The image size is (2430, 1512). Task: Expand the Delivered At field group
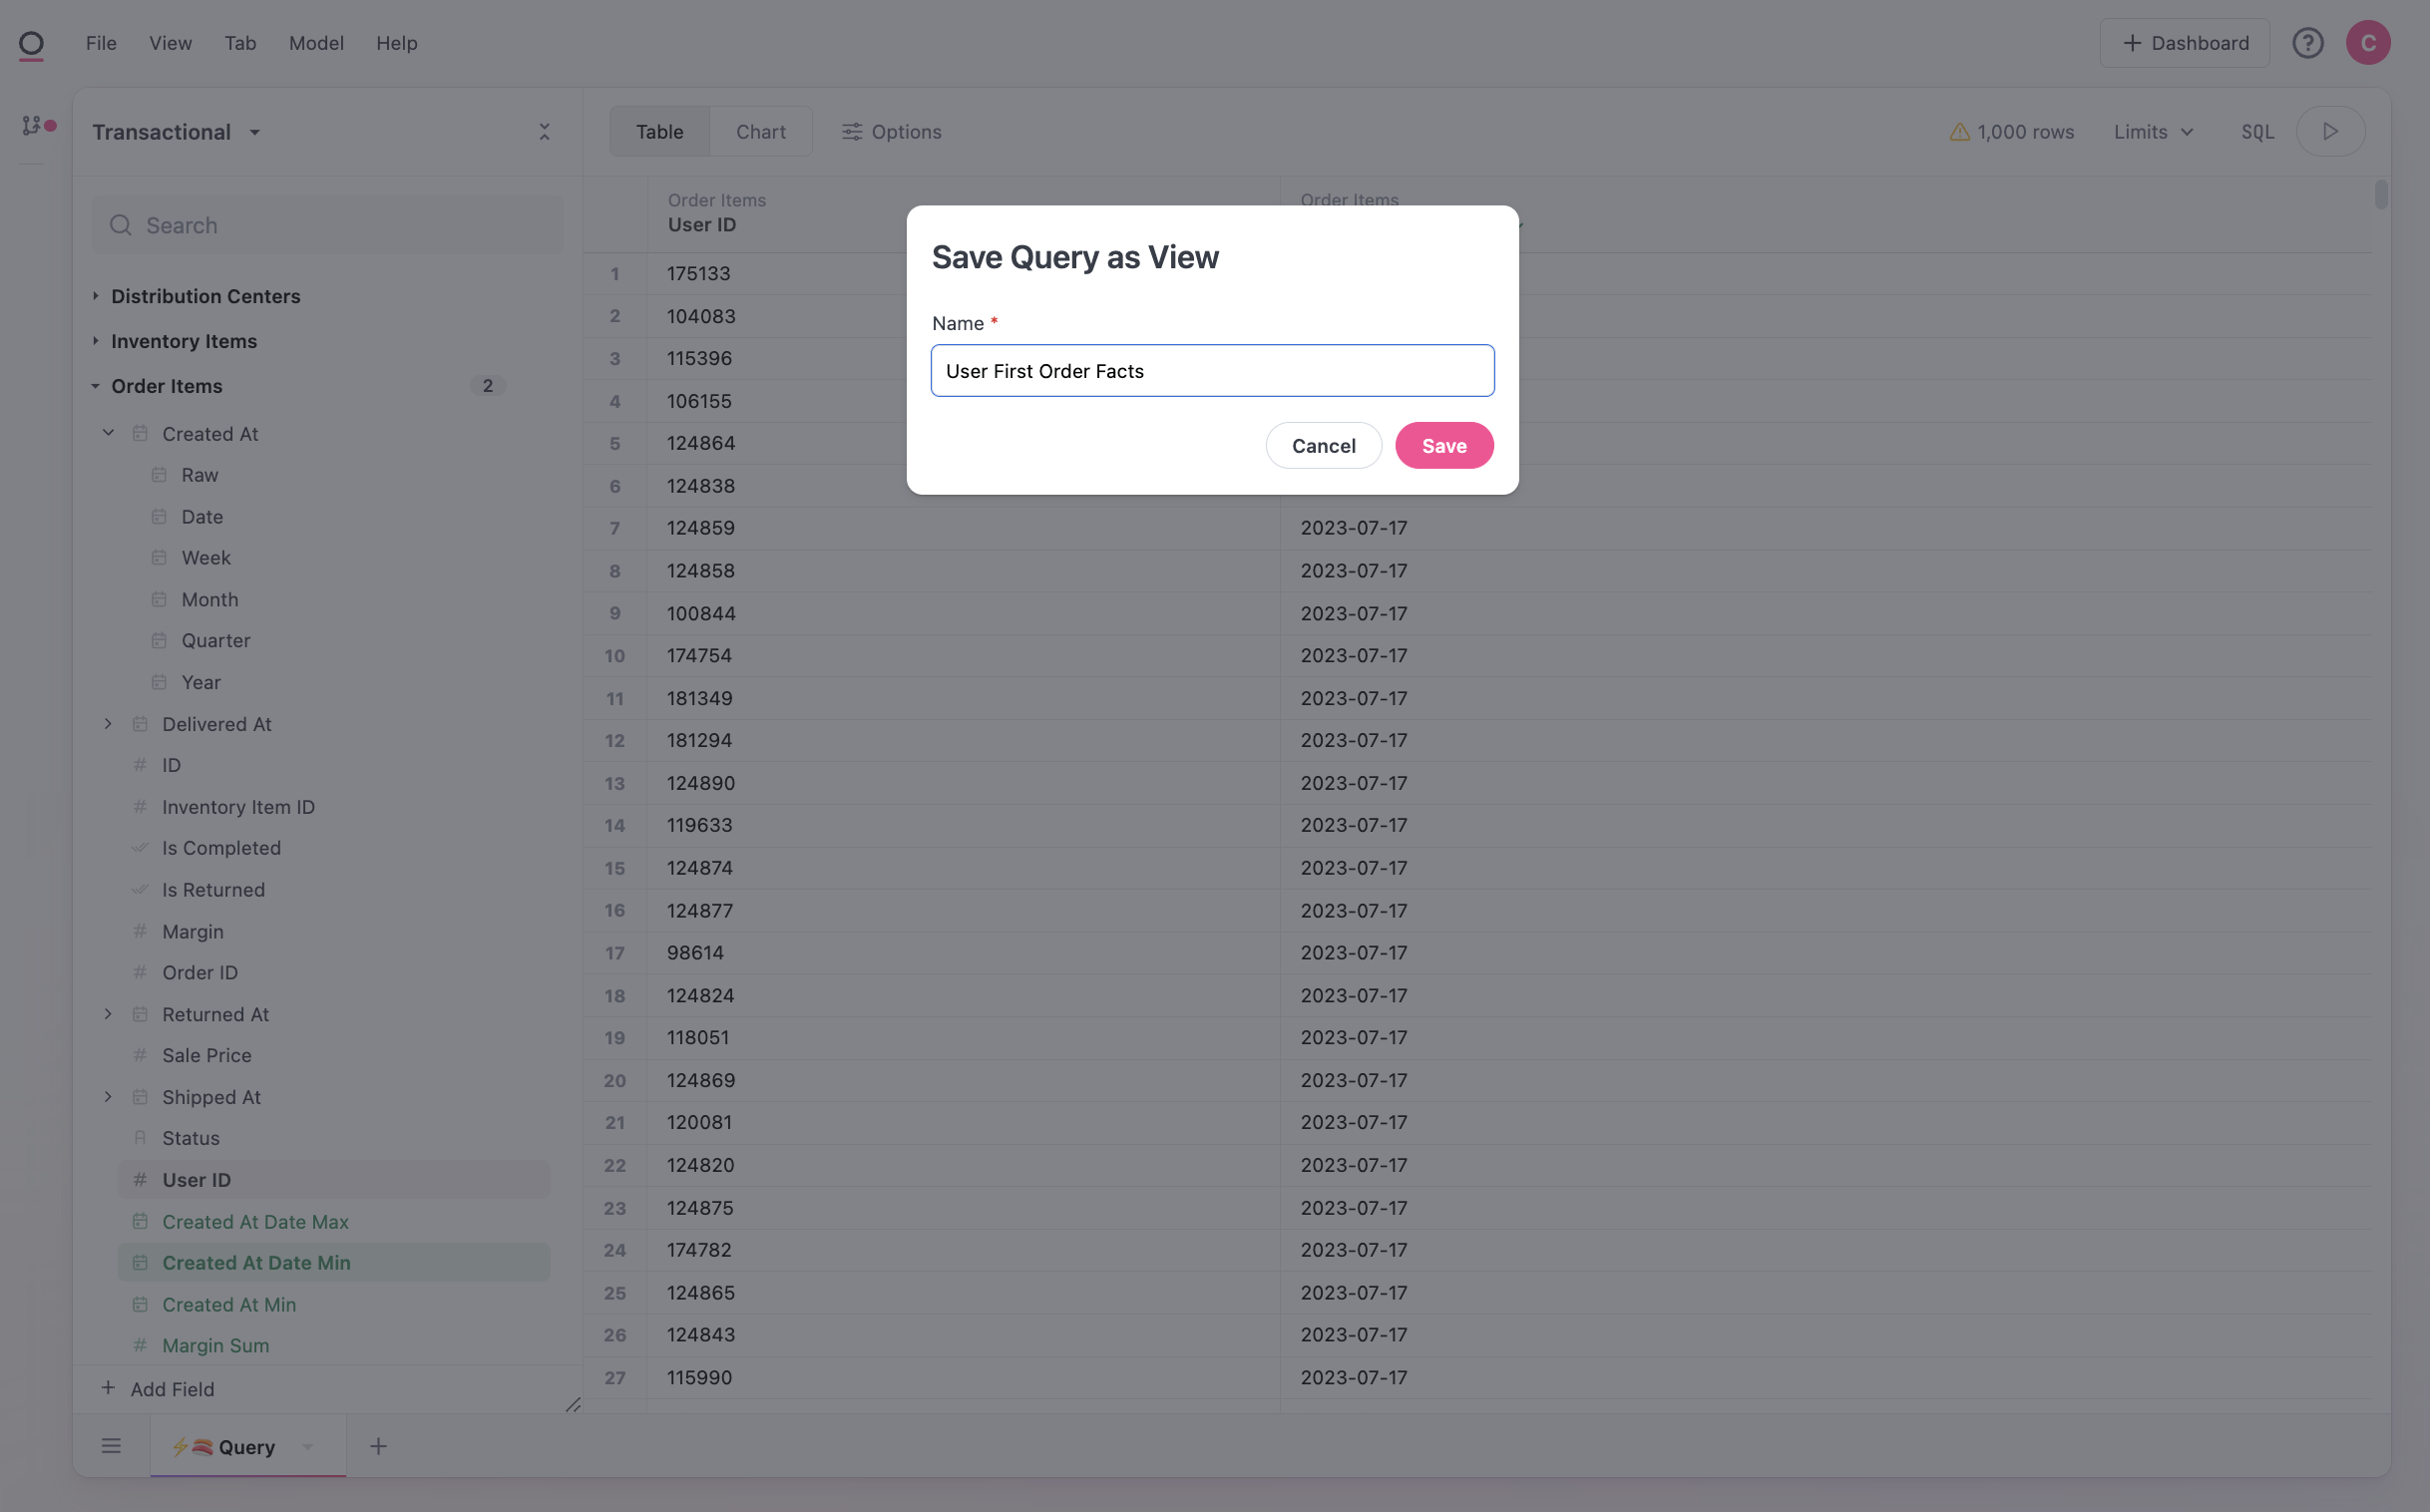[x=108, y=723]
